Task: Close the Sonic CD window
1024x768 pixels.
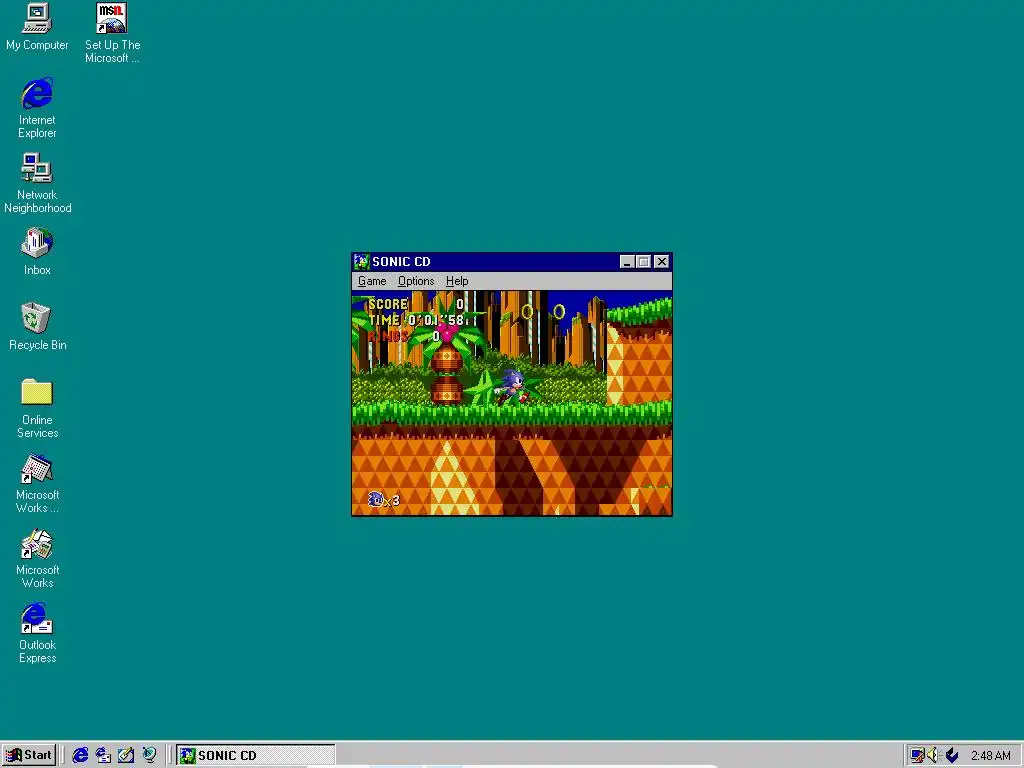Action: click(x=662, y=262)
